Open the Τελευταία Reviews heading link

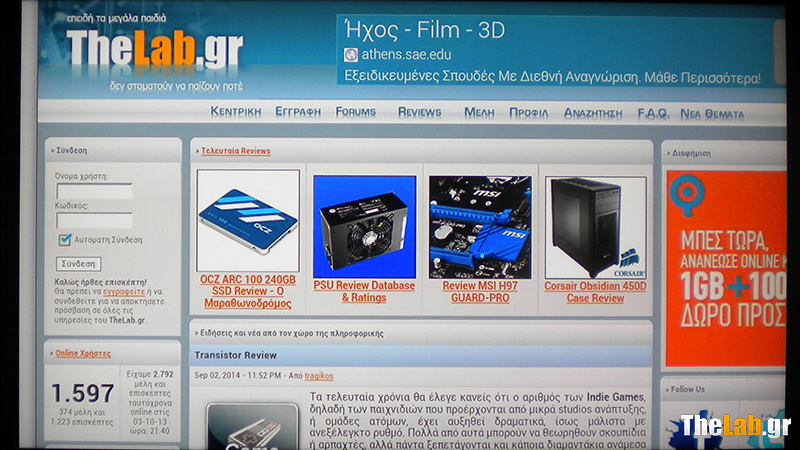point(236,151)
